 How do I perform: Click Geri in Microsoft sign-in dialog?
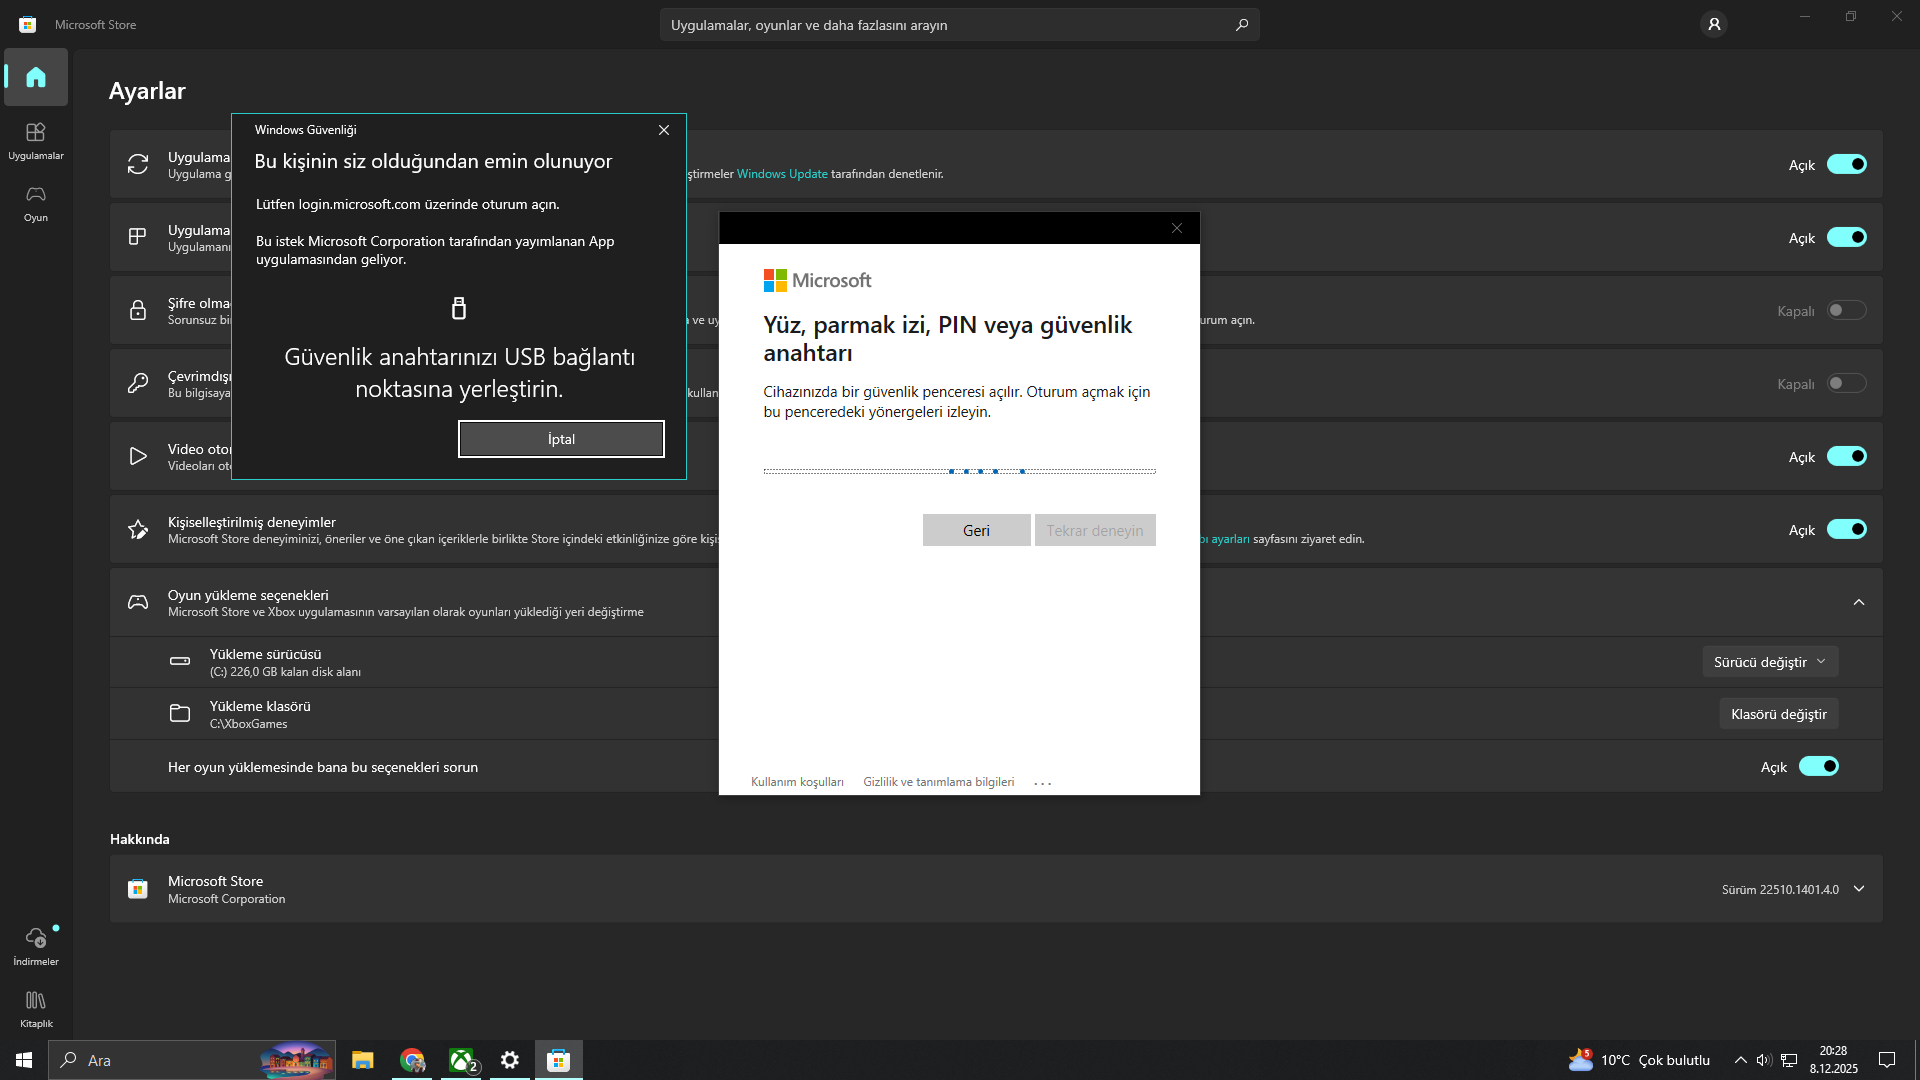[x=976, y=530]
